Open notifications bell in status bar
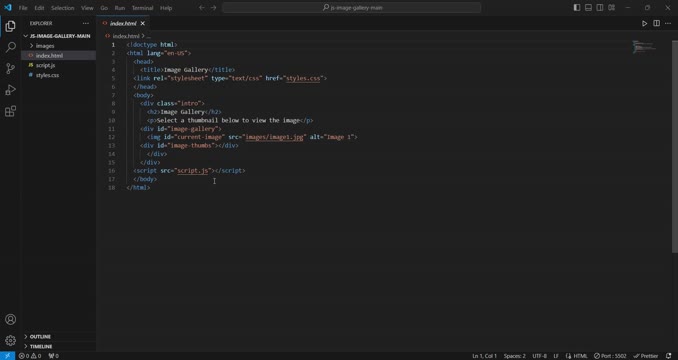Viewport: 678px width, 360px height. pos(668,356)
